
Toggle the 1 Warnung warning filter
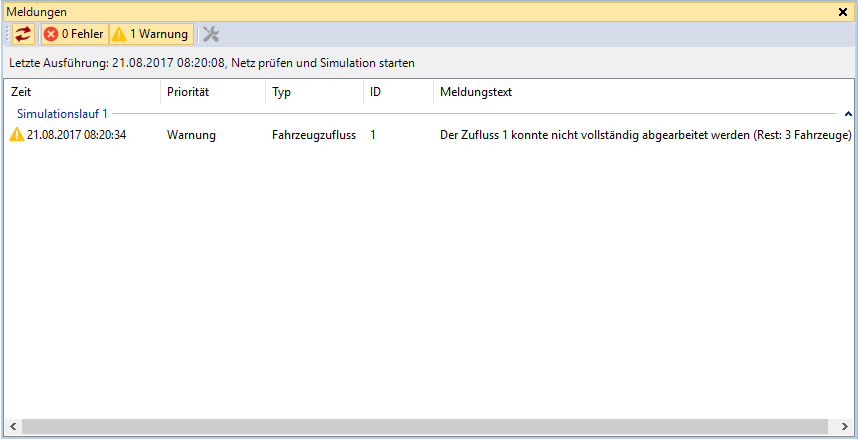(x=150, y=34)
